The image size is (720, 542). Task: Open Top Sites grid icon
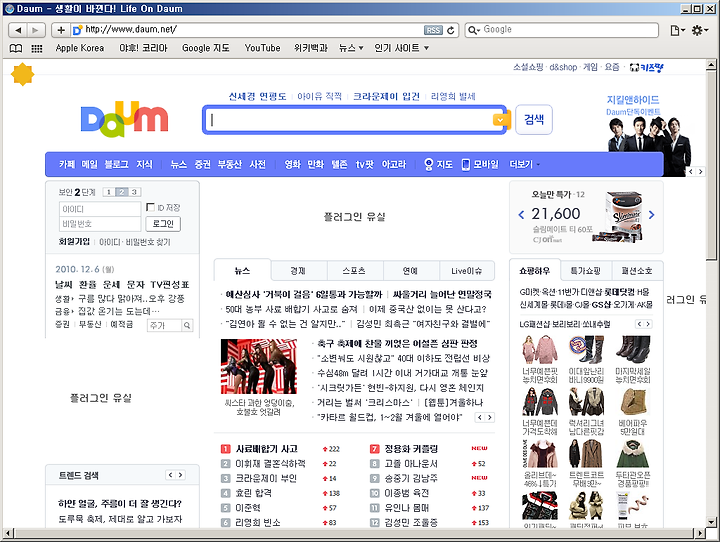point(37,48)
